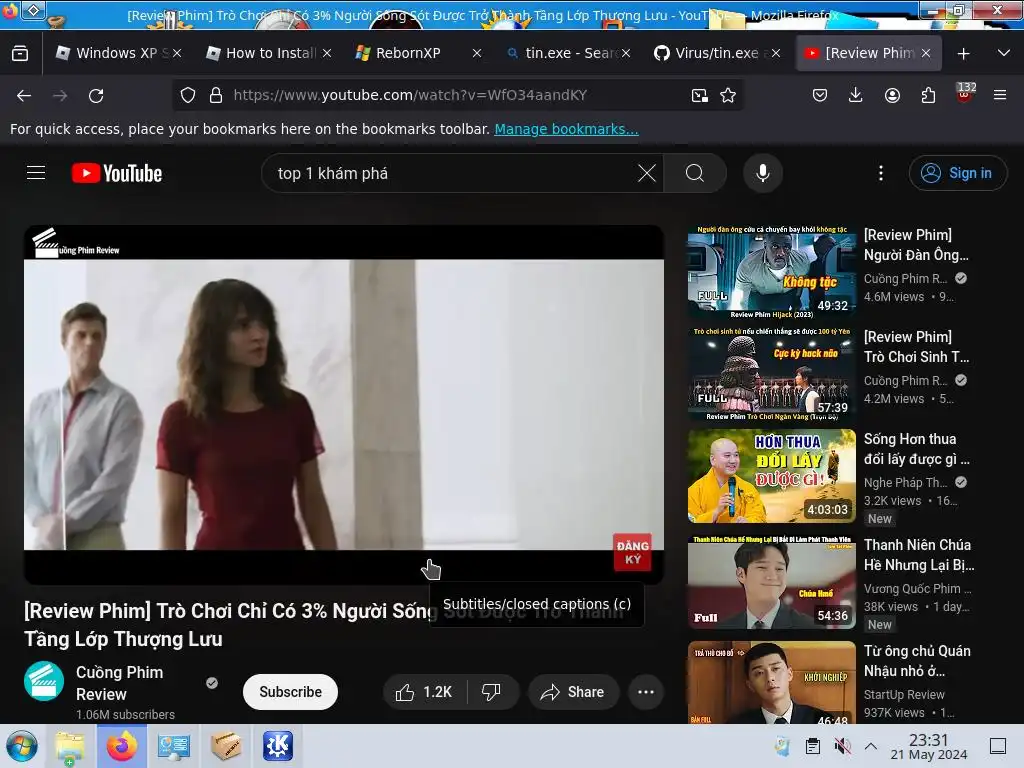Open Từ ông chủ Quán Nhậu video

point(771,682)
